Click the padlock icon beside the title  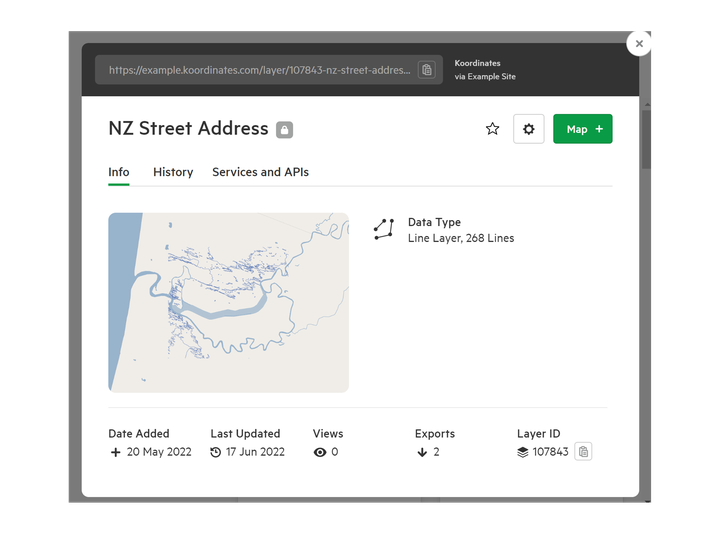285,130
